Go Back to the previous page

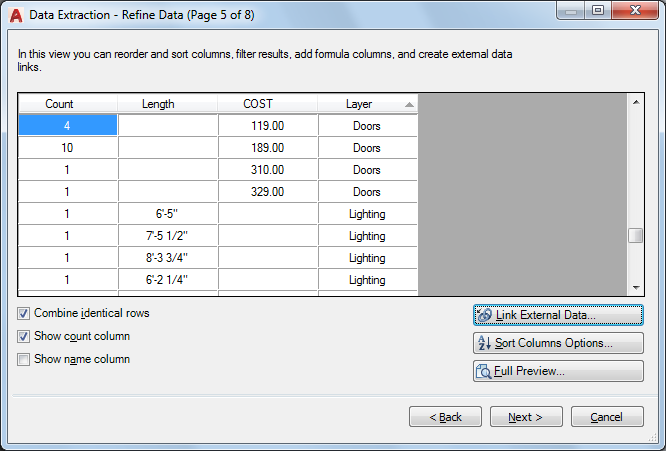(x=445, y=417)
